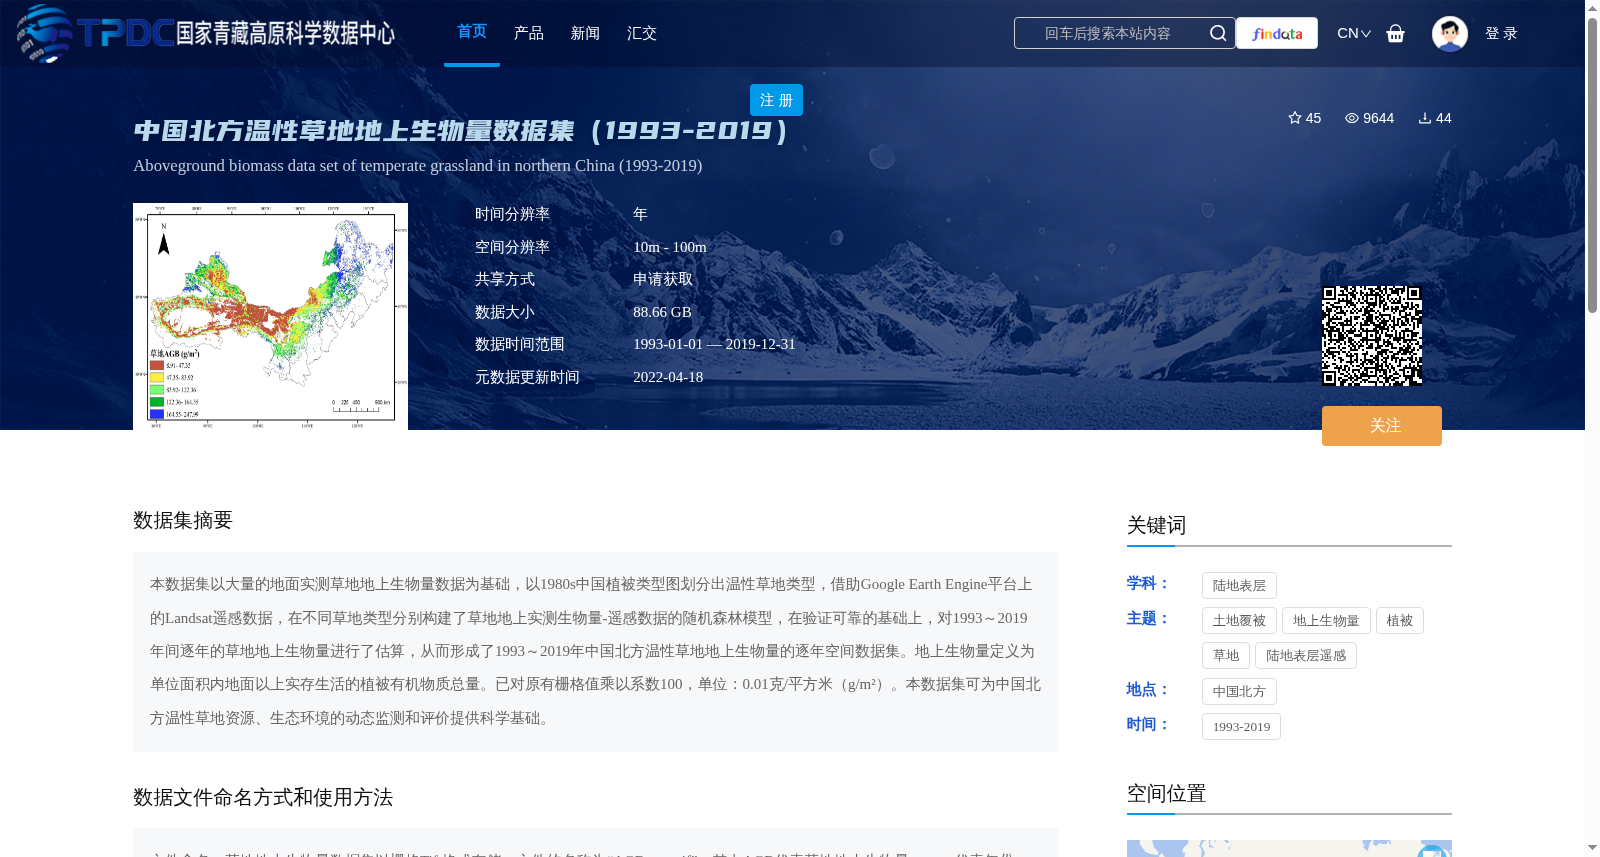Click the vertical page scrollbar thumb

(x=1592, y=165)
